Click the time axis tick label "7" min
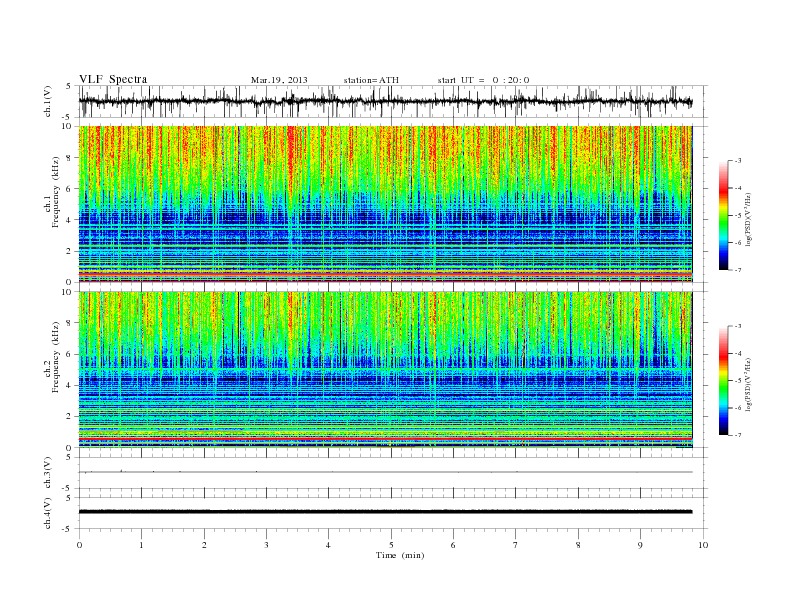Image resolution: width=792 pixels, height=612 pixels. tap(516, 545)
